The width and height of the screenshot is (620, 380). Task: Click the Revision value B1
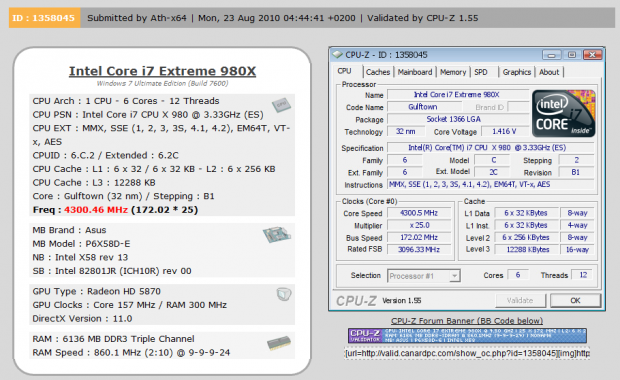[576, 172]
